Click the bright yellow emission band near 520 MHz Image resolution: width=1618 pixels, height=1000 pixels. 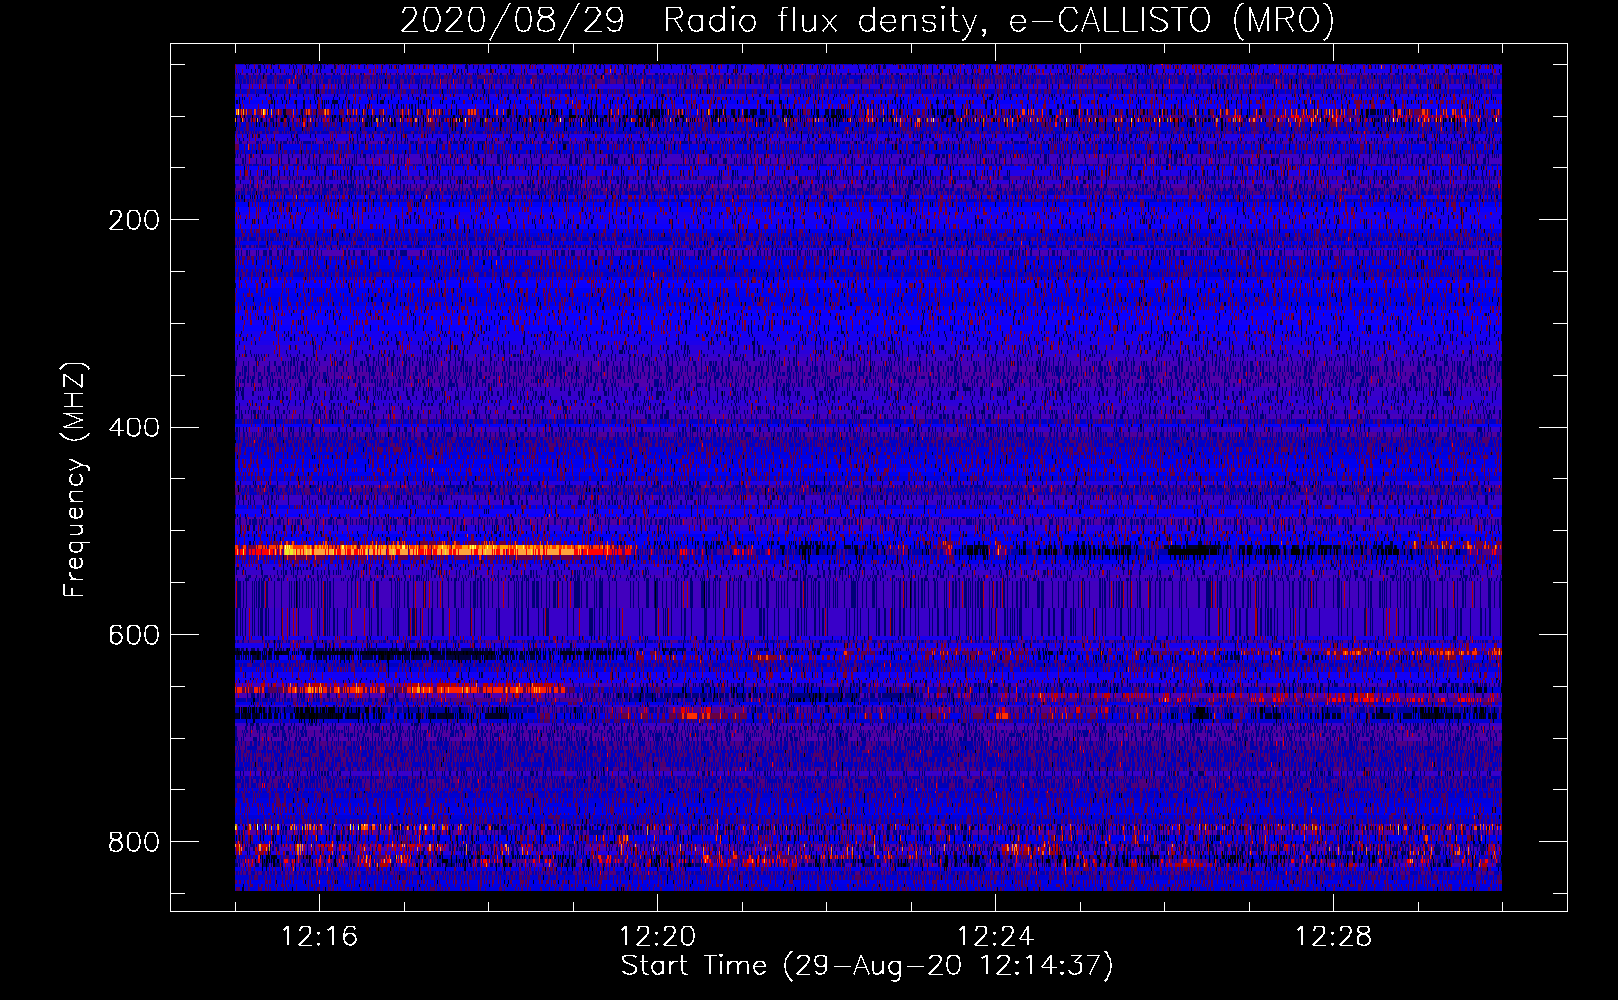coord(435,550)
